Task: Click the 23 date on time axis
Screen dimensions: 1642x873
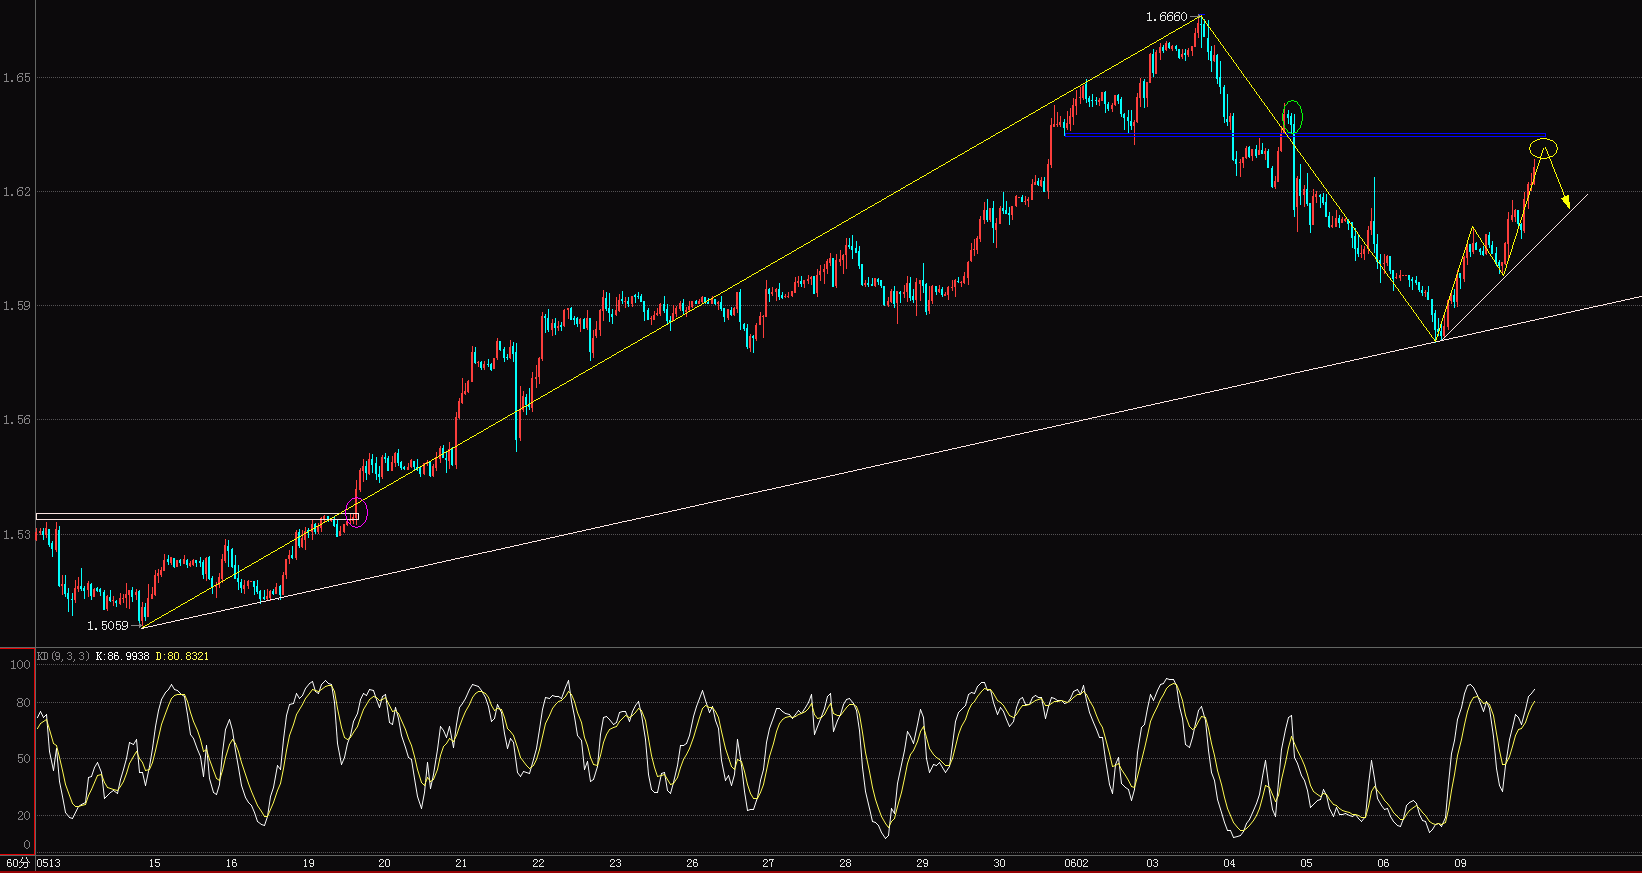Action: coord(615,863)
